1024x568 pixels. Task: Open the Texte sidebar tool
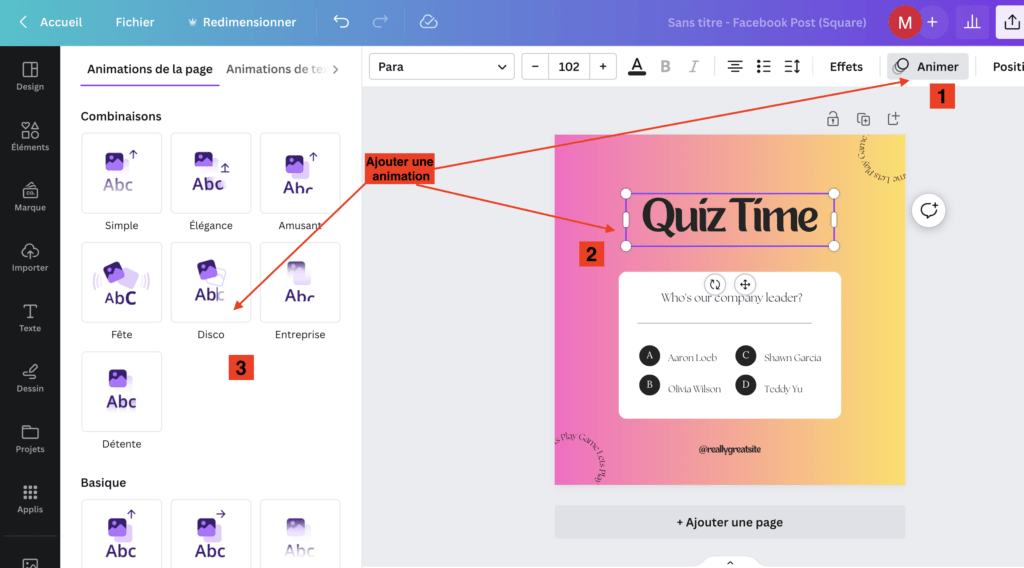tap(30, 318)
